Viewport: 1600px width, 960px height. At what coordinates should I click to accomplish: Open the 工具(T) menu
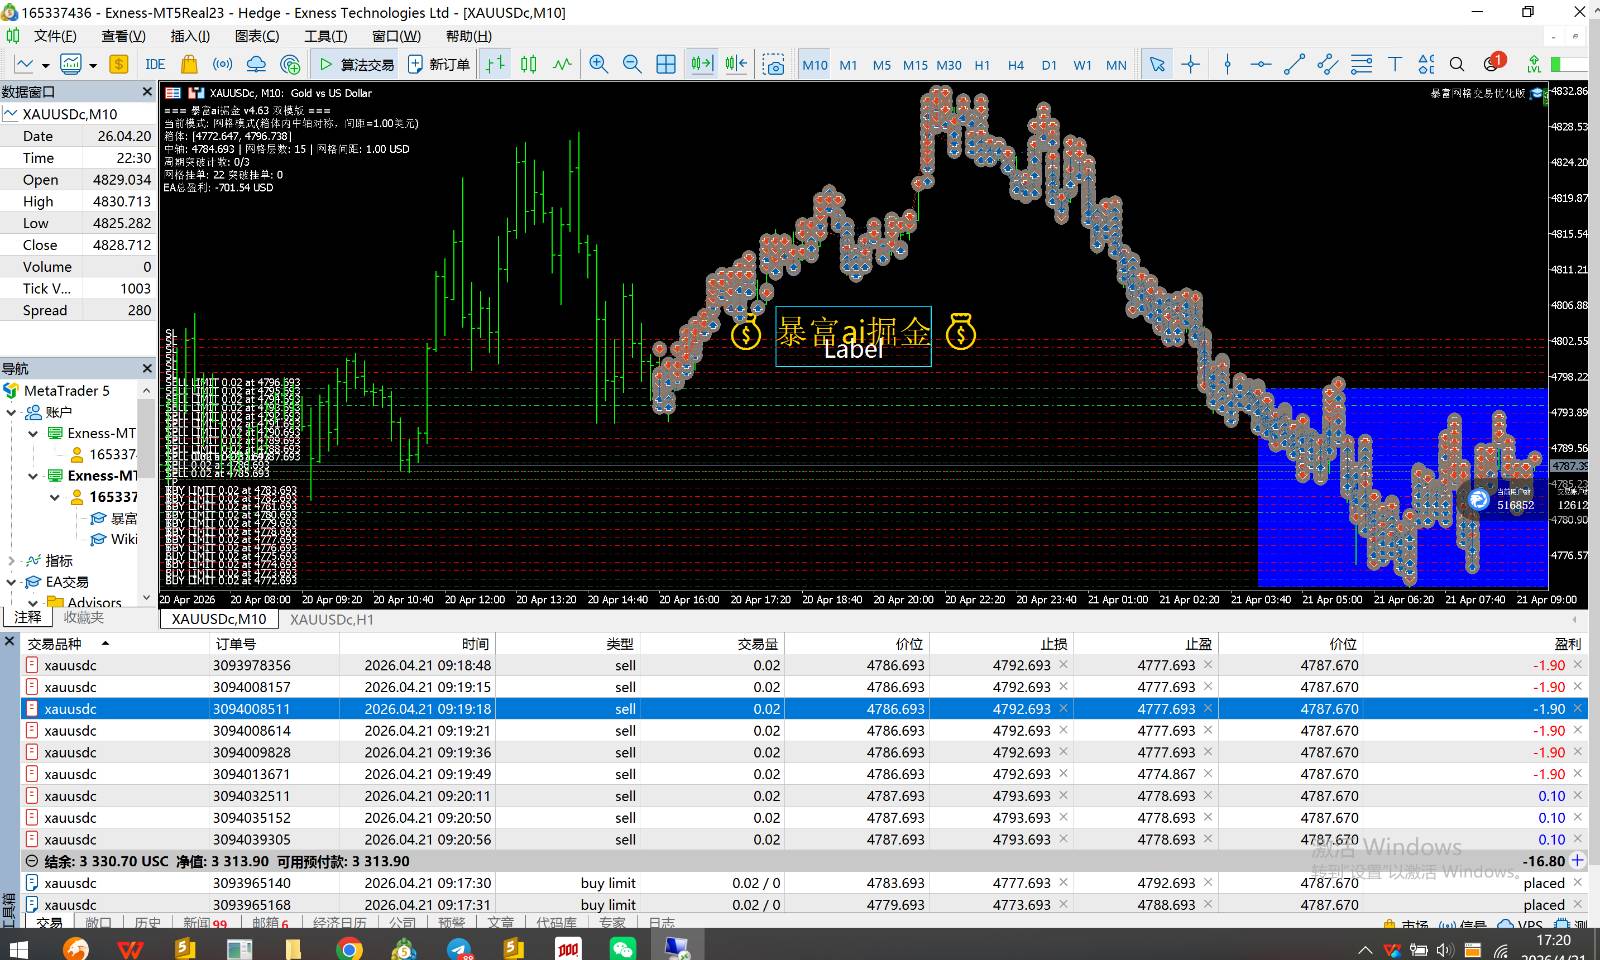point(325,36)
